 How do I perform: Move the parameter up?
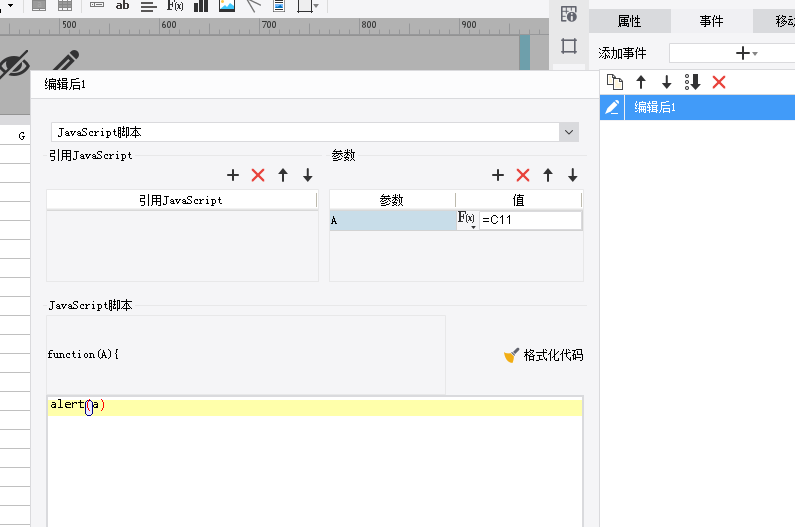pyautogui.click(x=548, y=175)
